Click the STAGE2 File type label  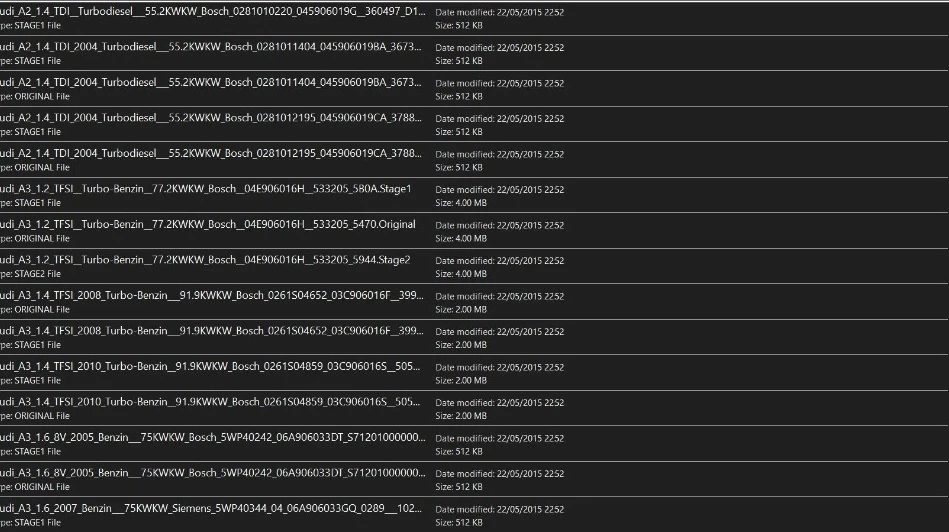coord(35,274)
